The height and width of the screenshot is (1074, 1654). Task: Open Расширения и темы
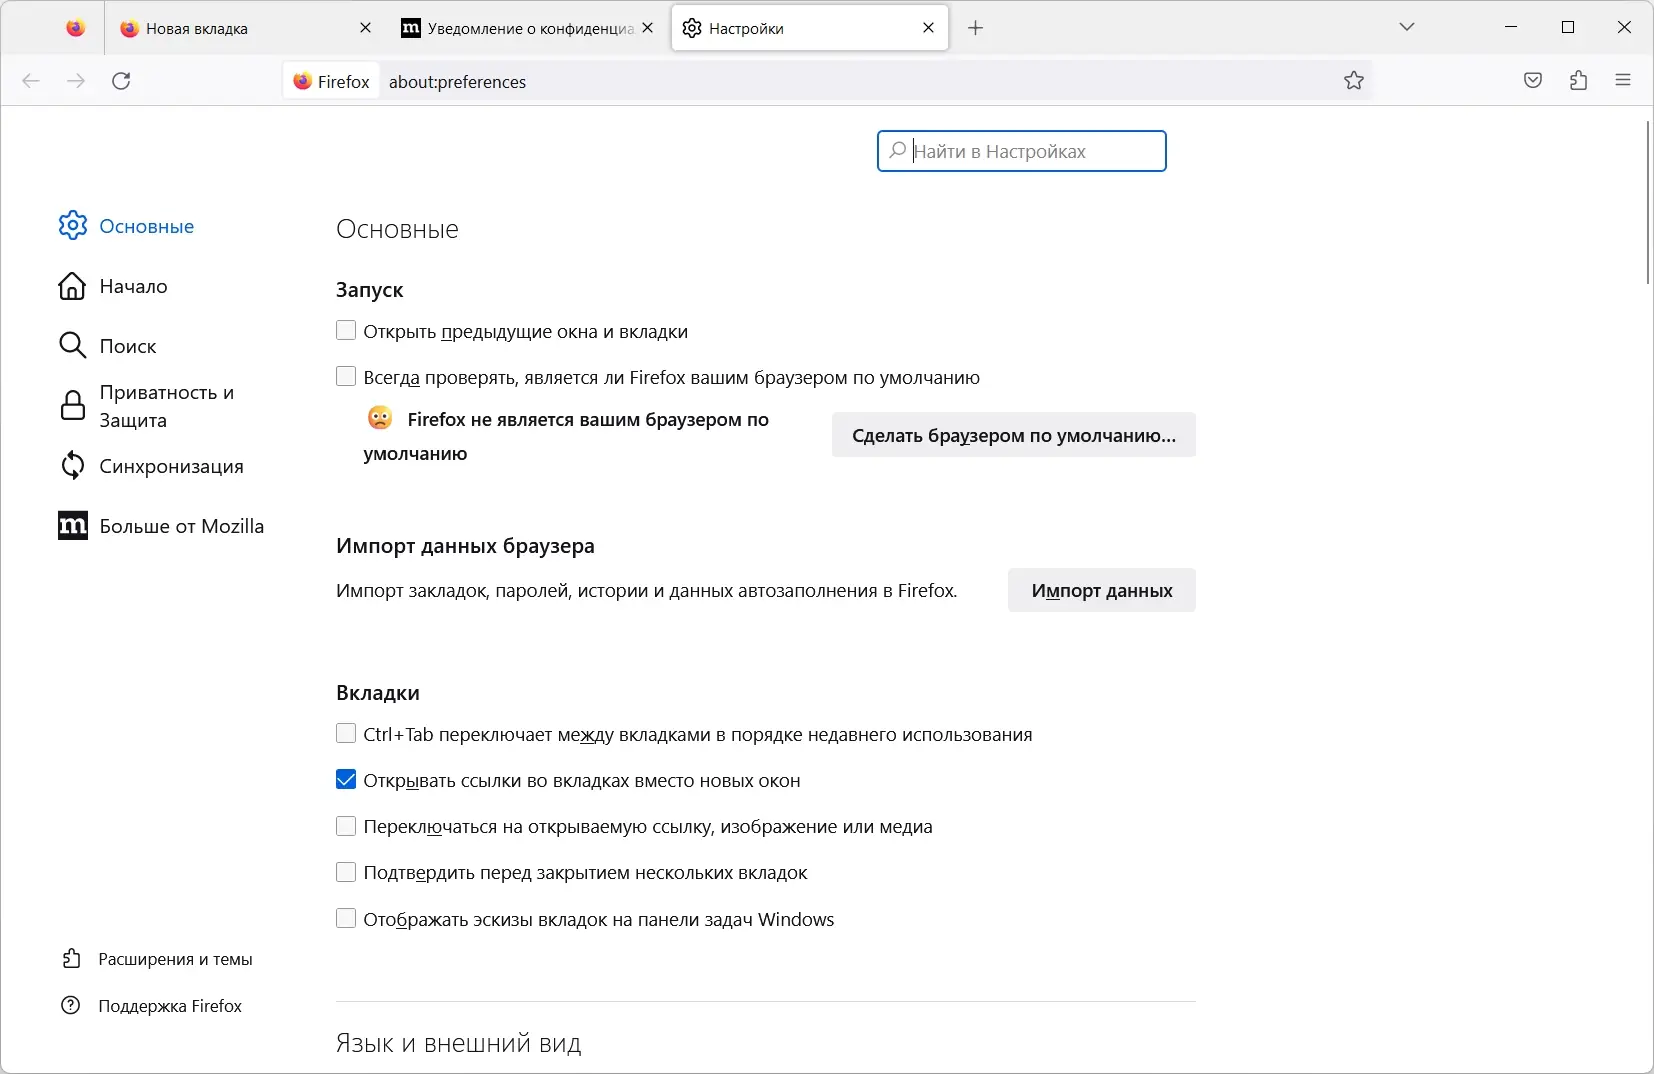click(x=175, y=958)
